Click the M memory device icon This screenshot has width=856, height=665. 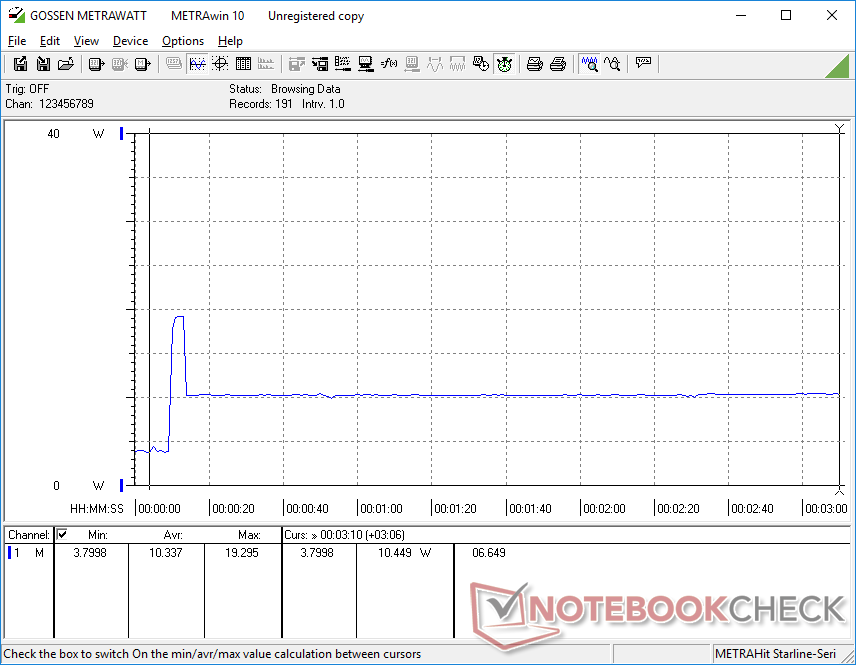tap(142, 64)
